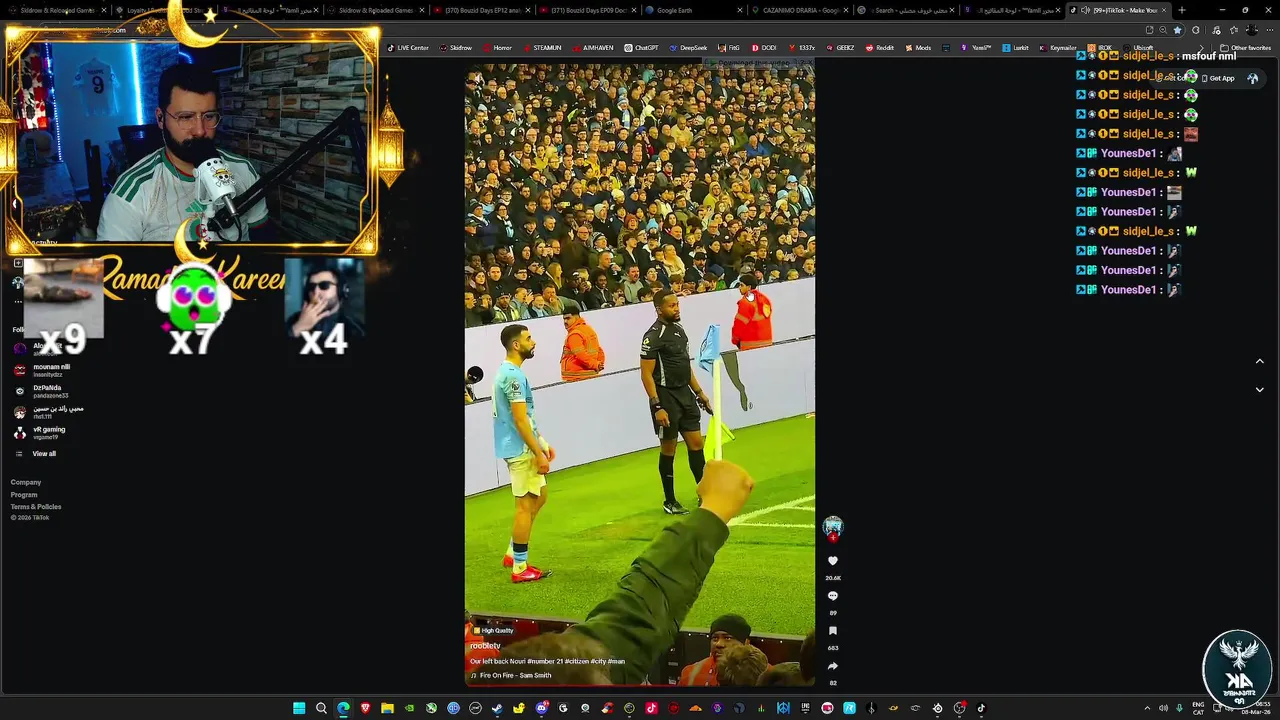Open the creator avatar beside the video
The height and width of the screenshot is (720, 1280).
click(833, 526)
